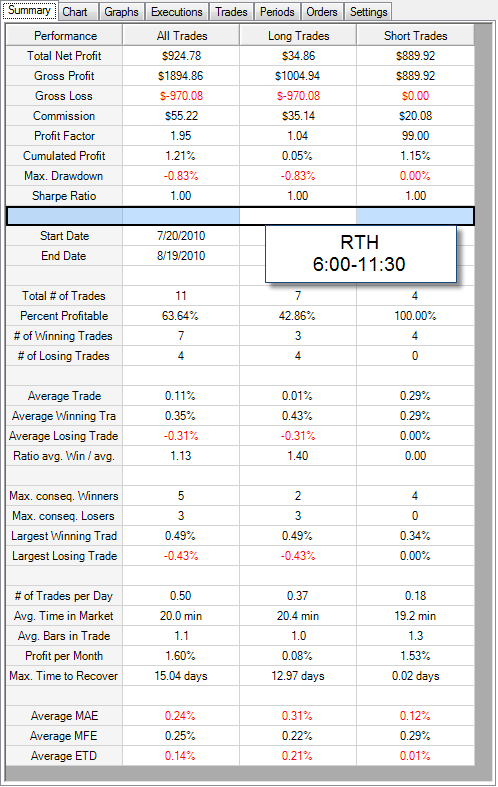Select the Total Net Profit row label
Screen dimensions: 498x787
coord(64,56)
